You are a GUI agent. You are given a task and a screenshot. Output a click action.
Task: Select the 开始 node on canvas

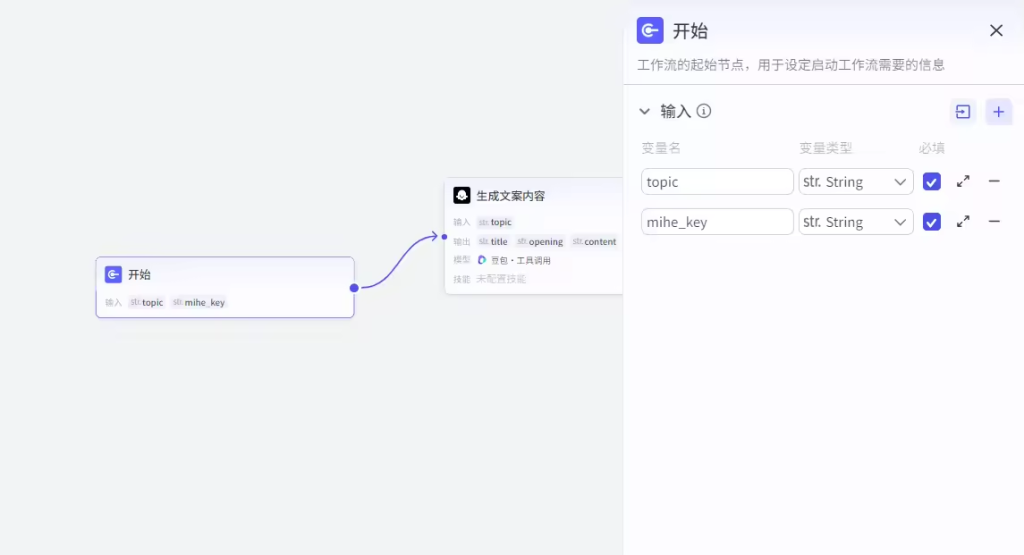point(224,276)
